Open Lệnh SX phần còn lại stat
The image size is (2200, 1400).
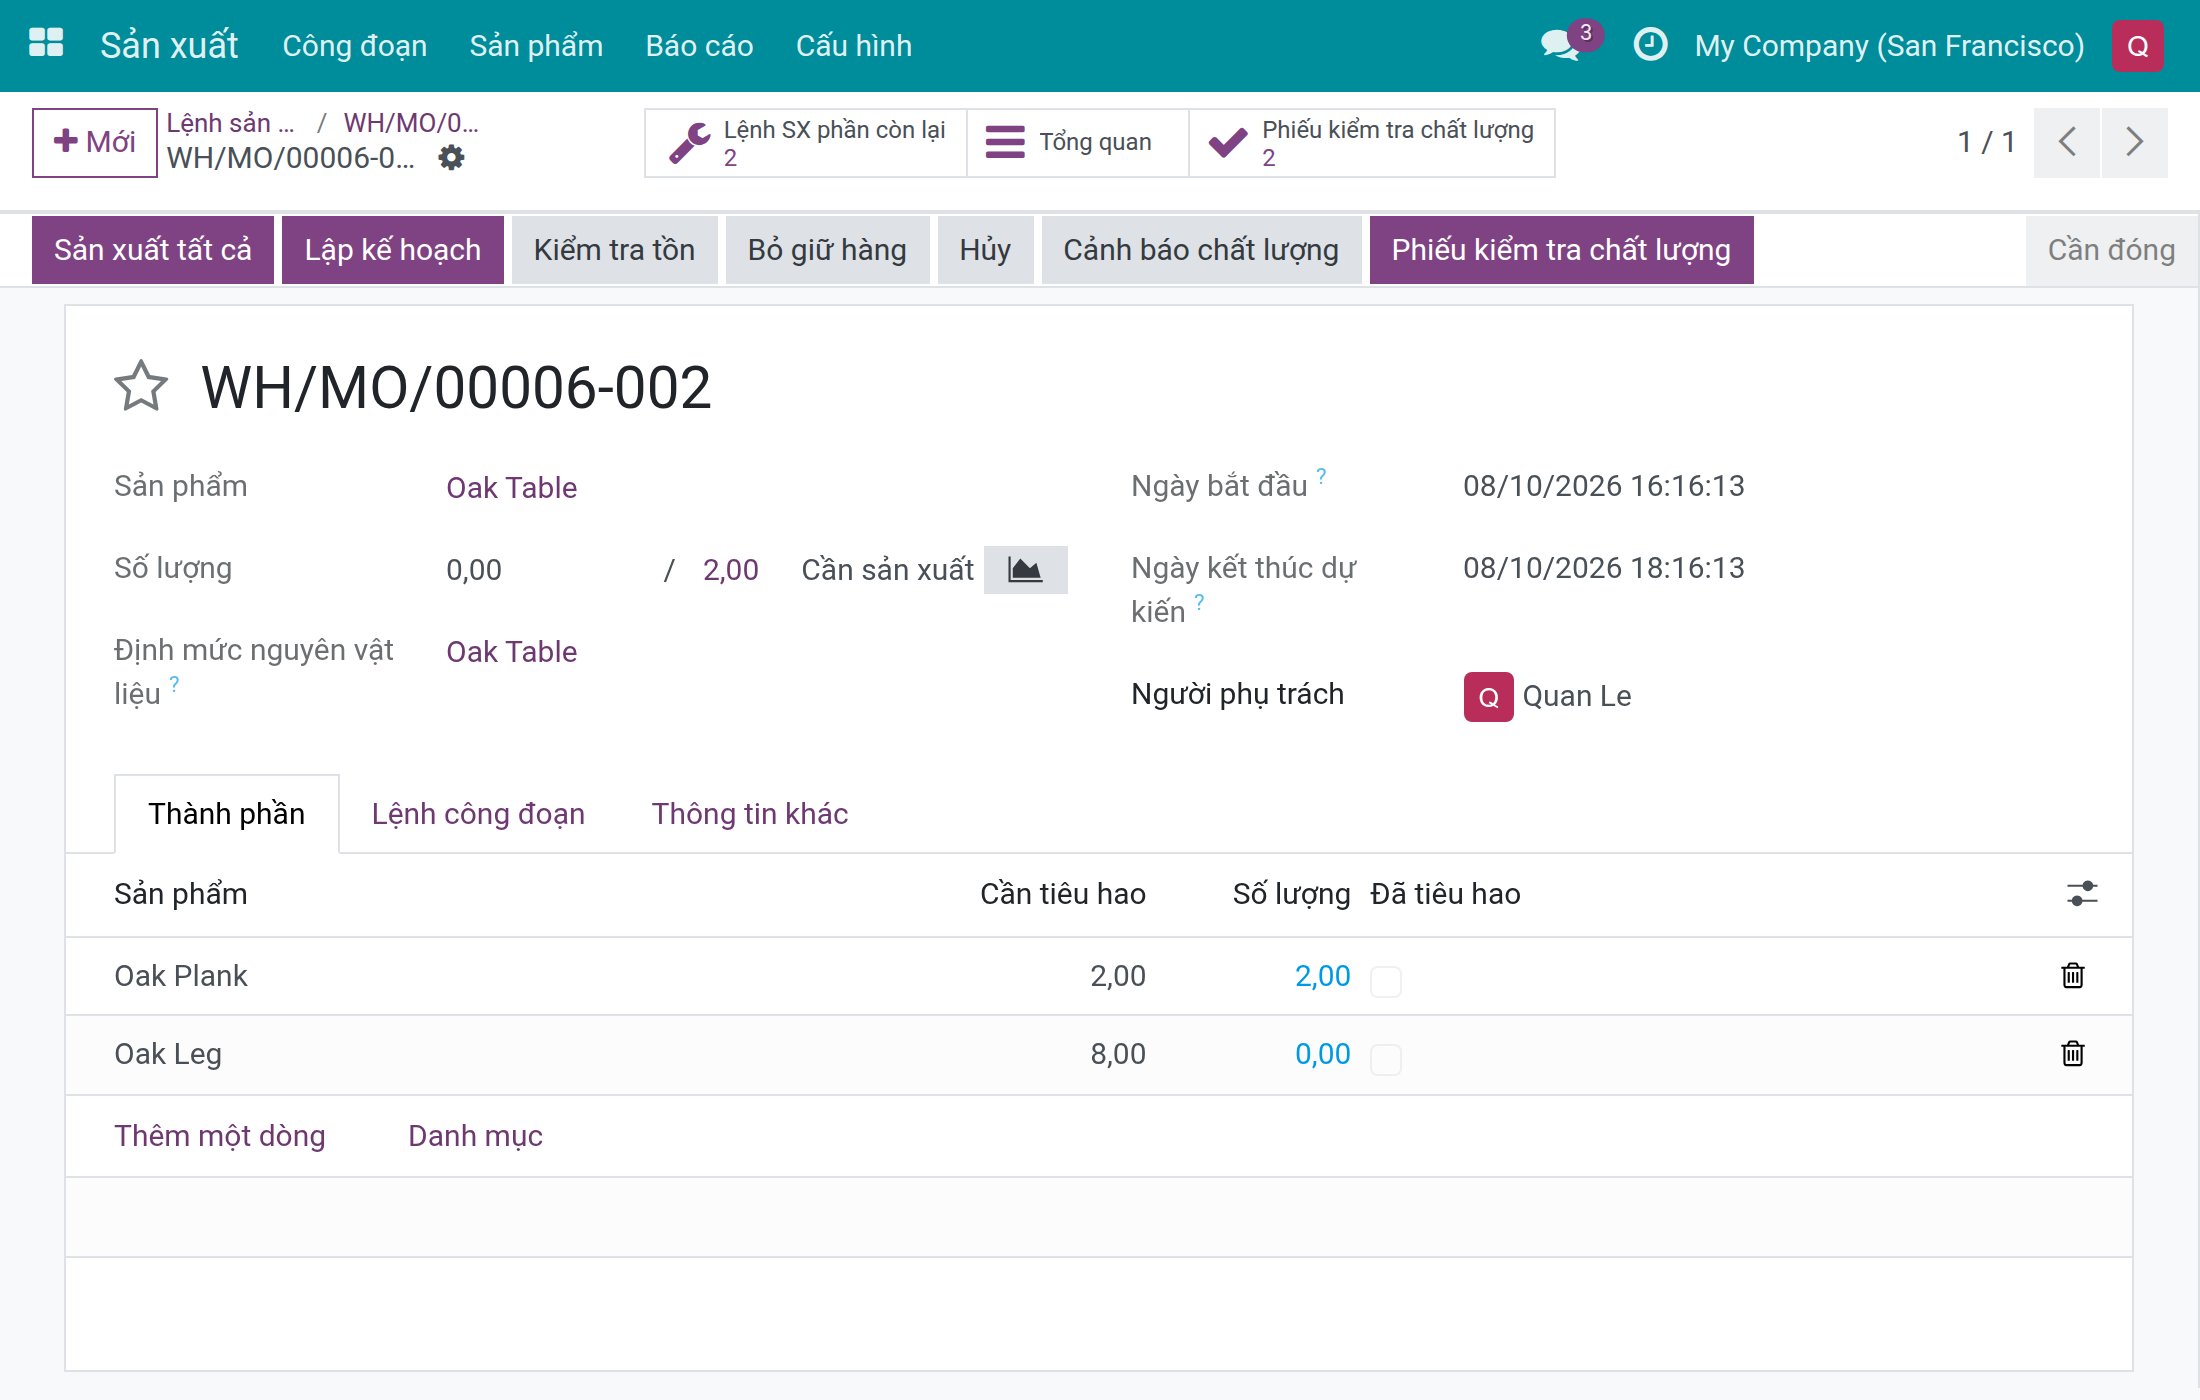pos(806,143)
